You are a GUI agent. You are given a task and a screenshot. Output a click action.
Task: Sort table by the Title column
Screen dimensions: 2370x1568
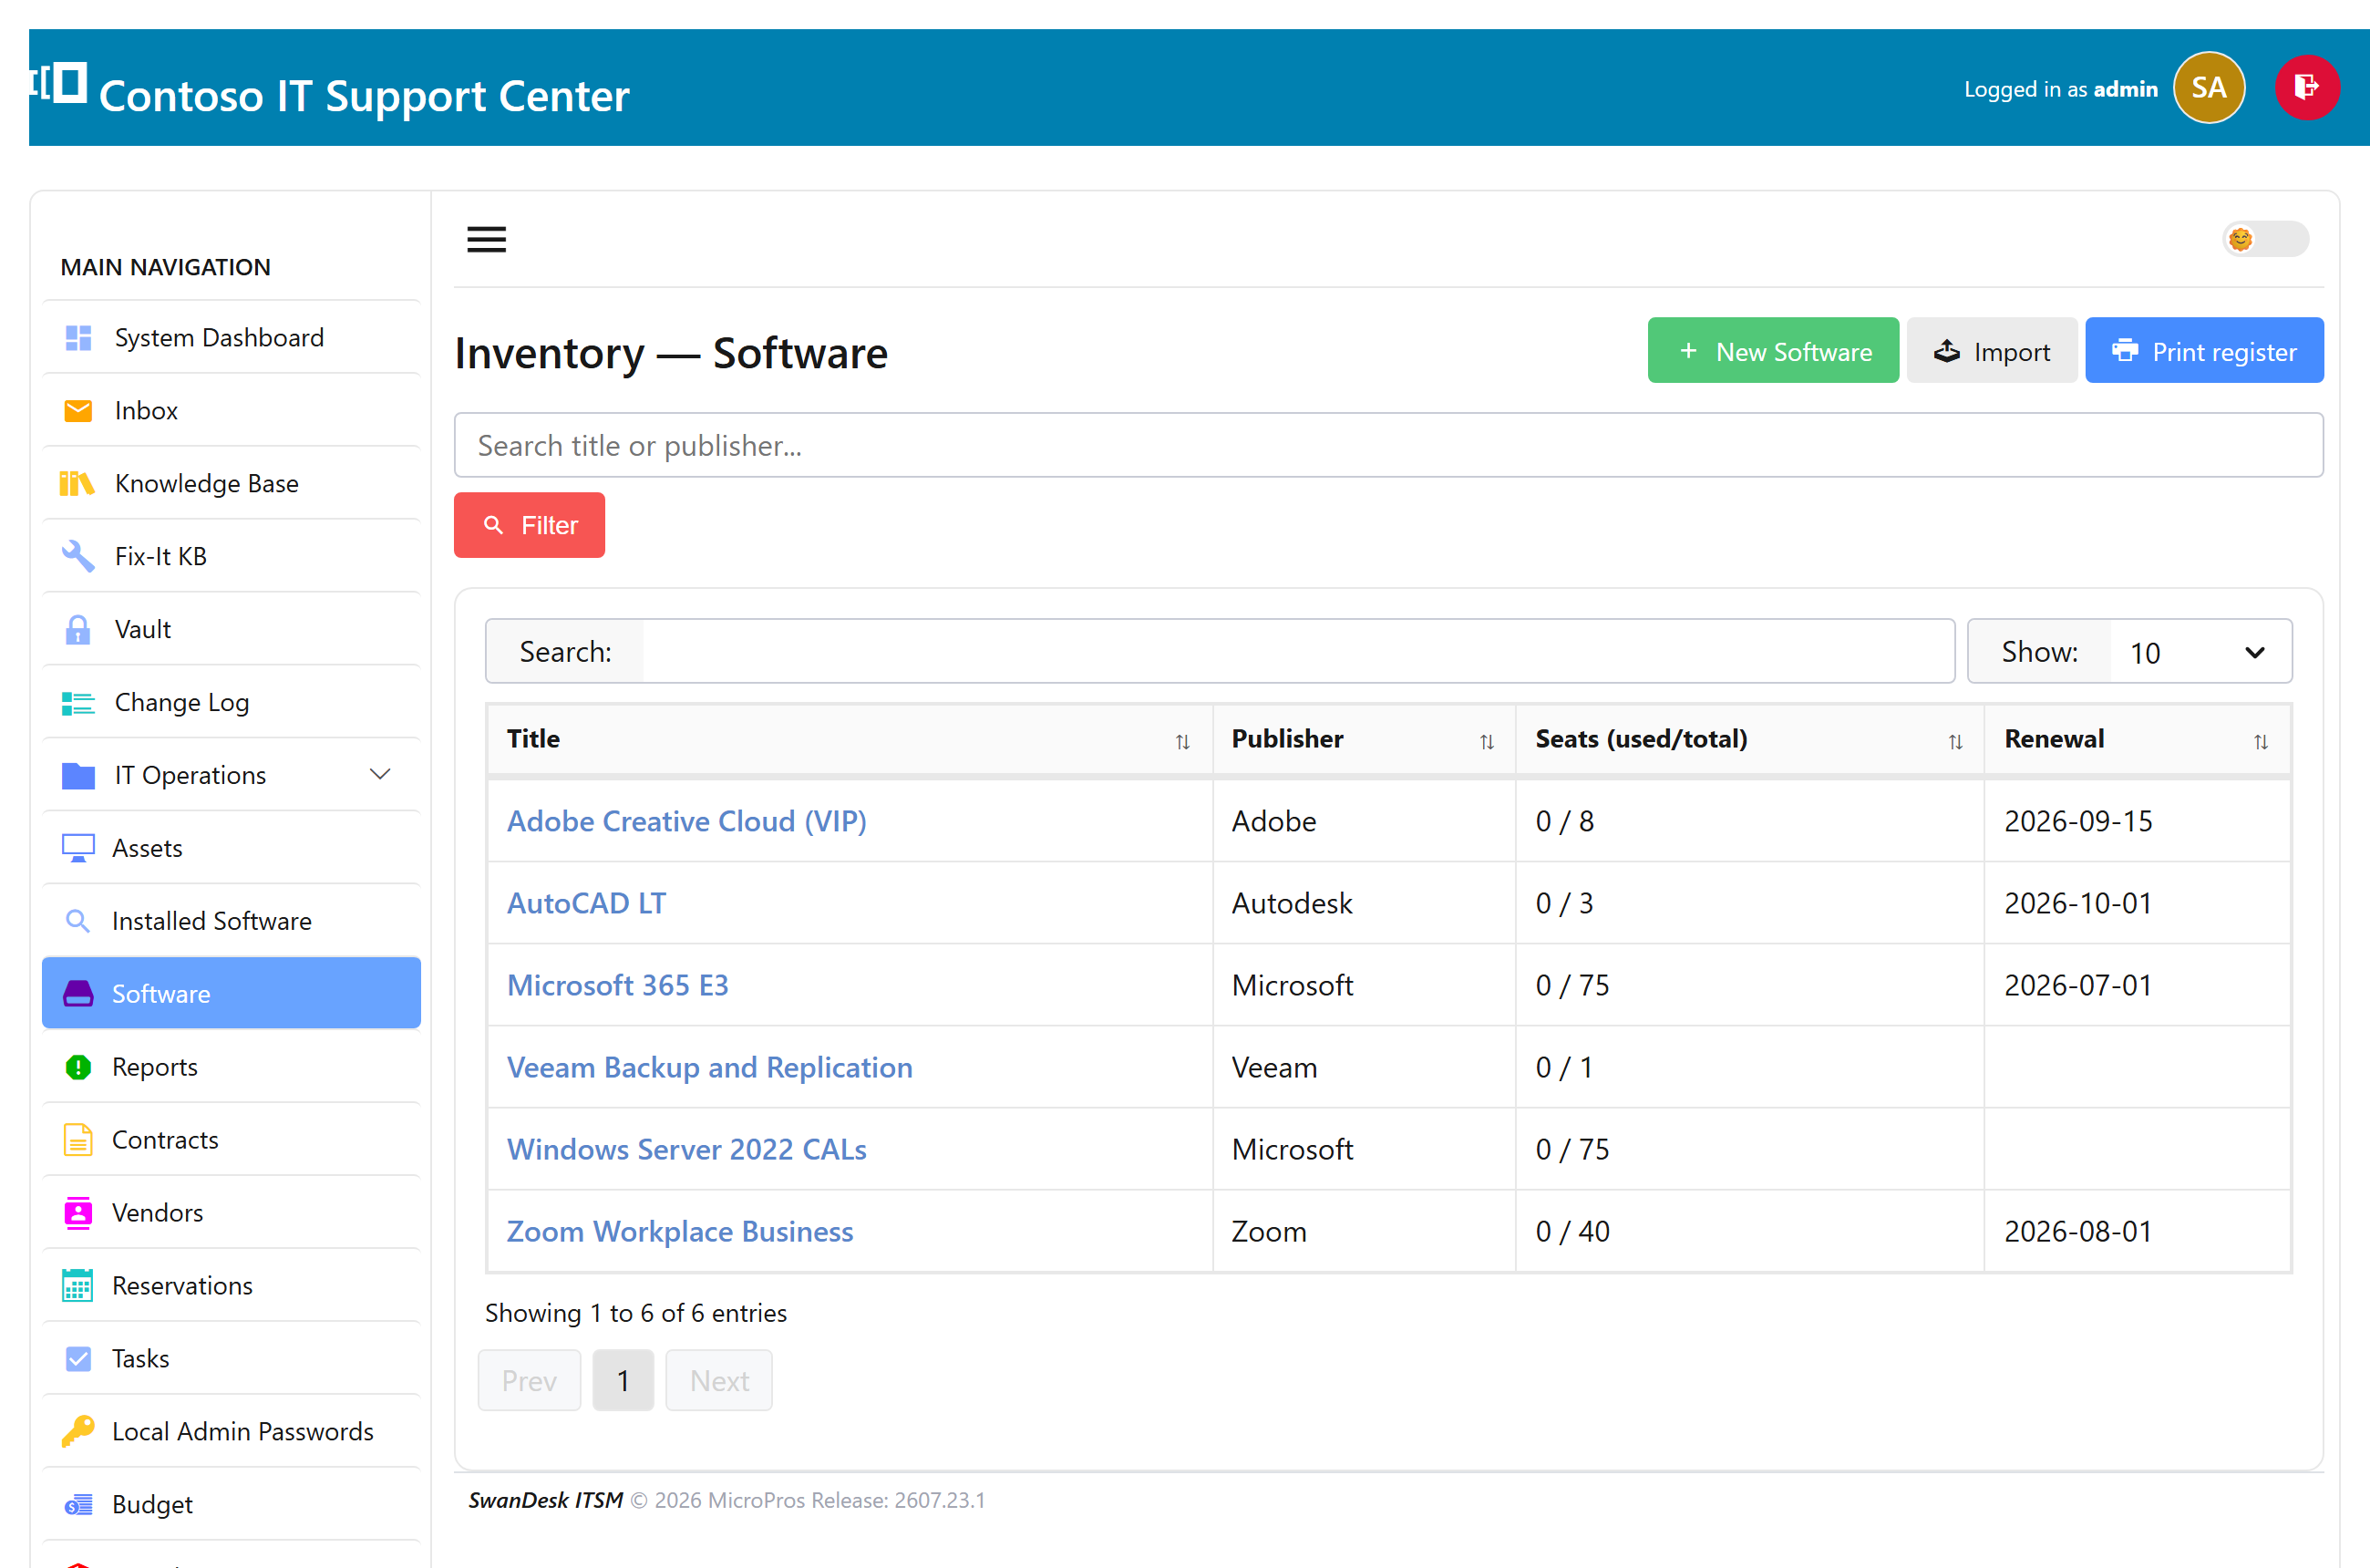pos(849,740)
